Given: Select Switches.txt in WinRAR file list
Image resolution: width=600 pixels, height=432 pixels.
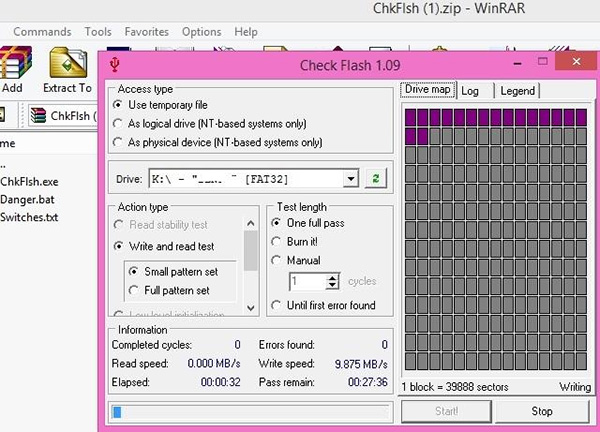Looking at the screenshot, I should point(29,217).
